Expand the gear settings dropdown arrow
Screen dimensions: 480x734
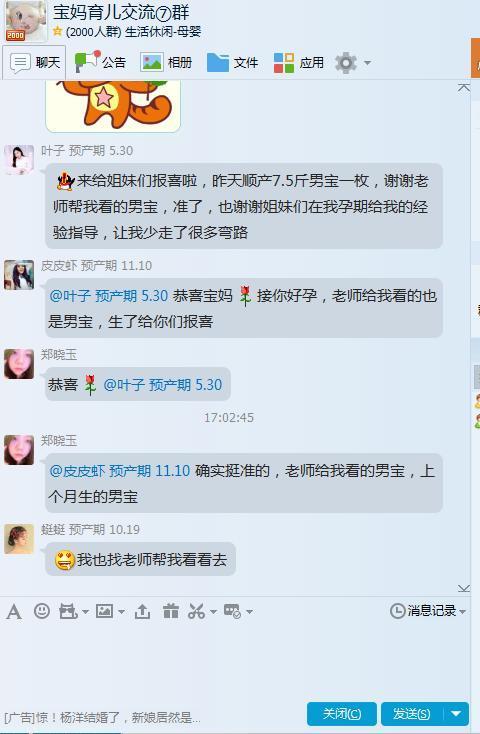coord(368,63)
